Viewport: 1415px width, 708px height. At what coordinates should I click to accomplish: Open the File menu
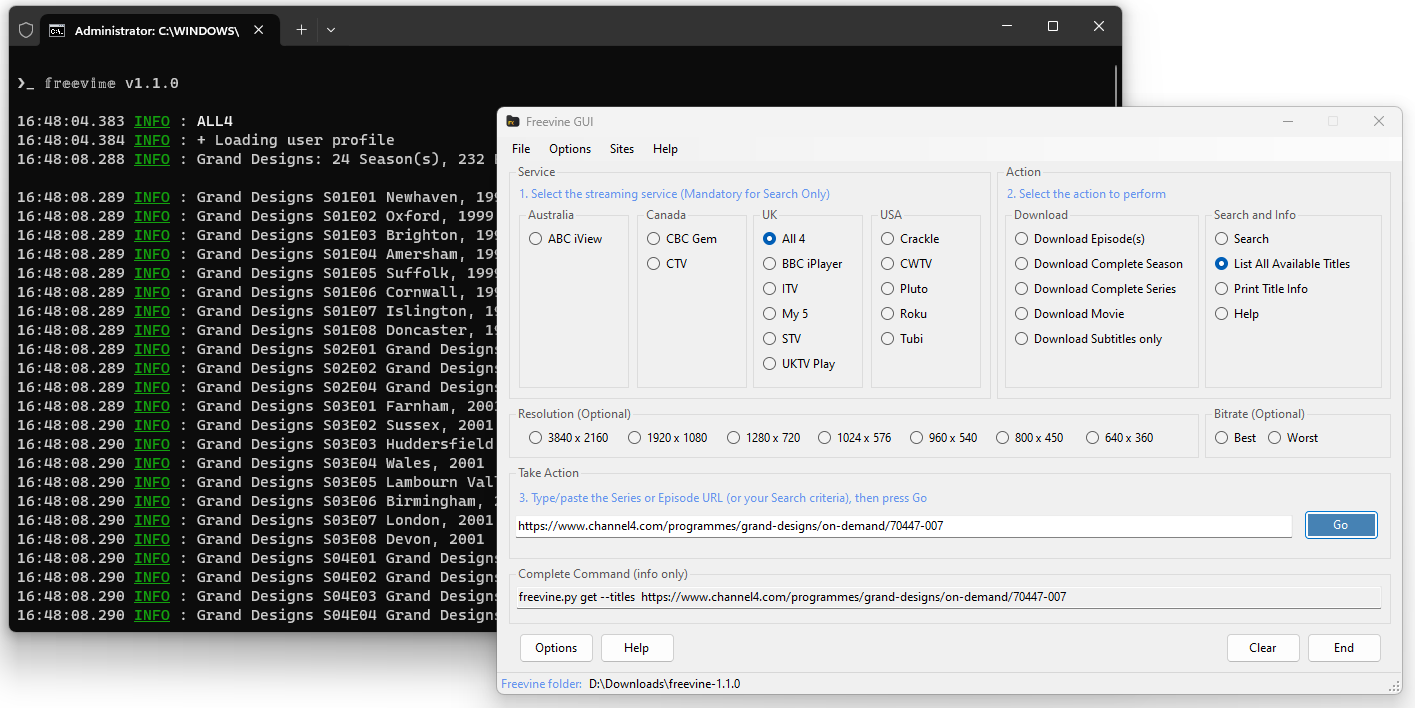pos(521,149)
